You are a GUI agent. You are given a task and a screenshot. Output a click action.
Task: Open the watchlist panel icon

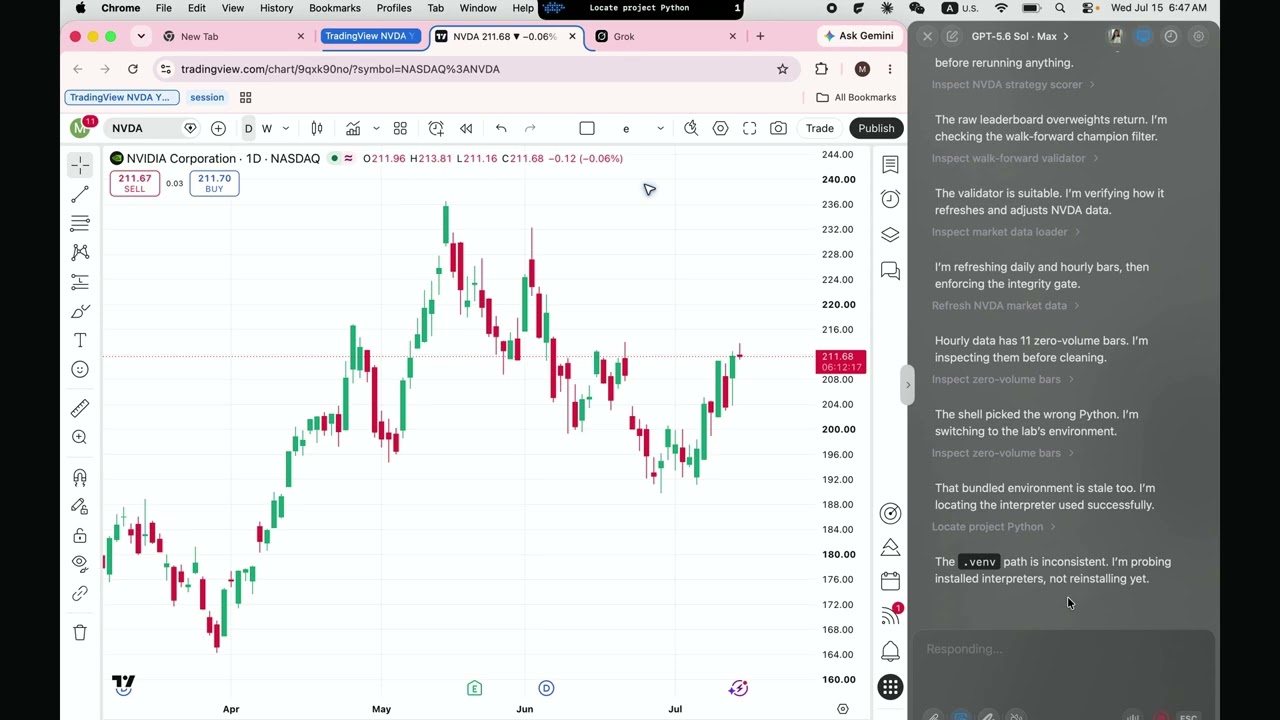[x=890, y=164]
